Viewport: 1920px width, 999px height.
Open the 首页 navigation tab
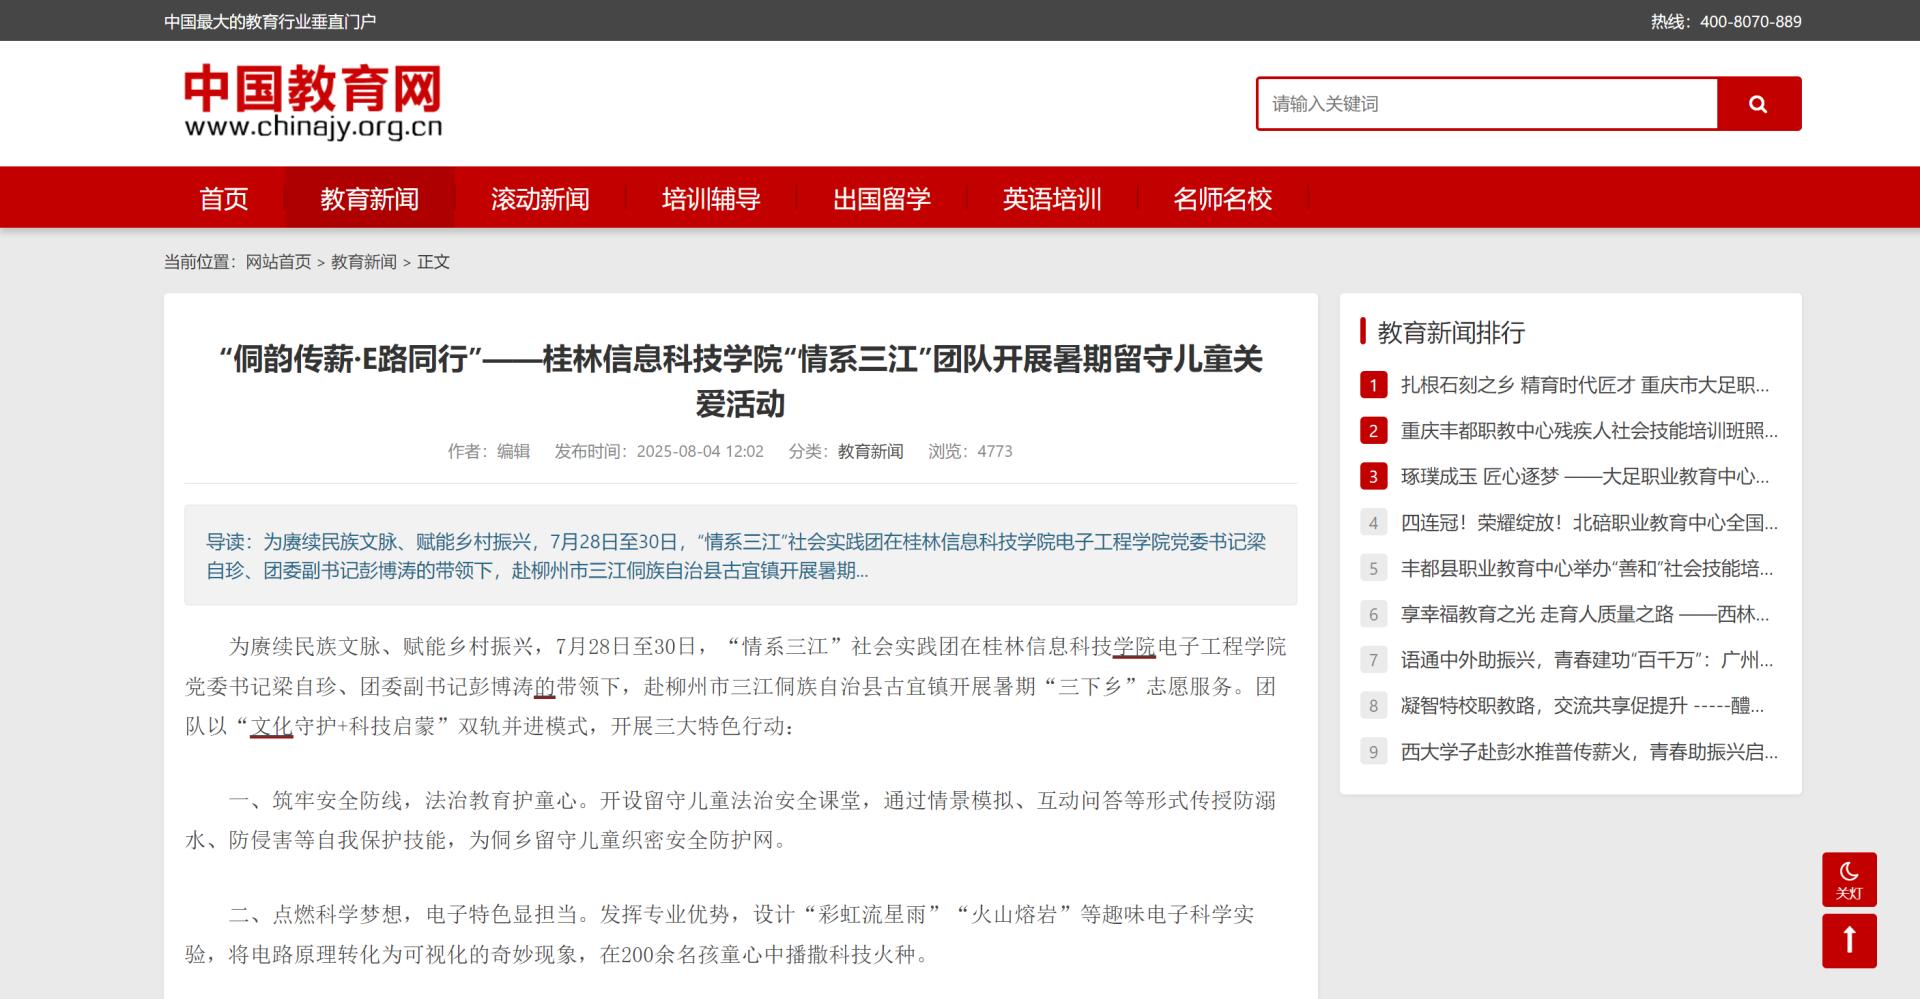tap(224, 199)
